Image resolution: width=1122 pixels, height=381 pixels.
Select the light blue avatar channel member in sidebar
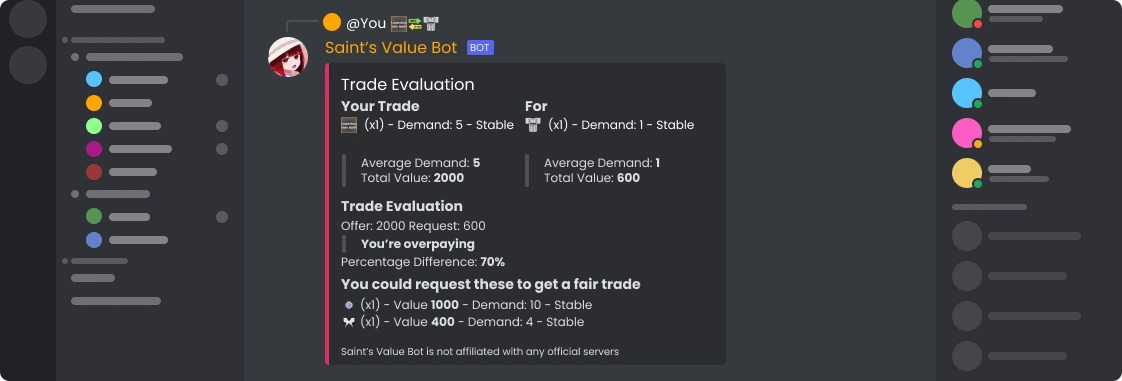[94, 79]
